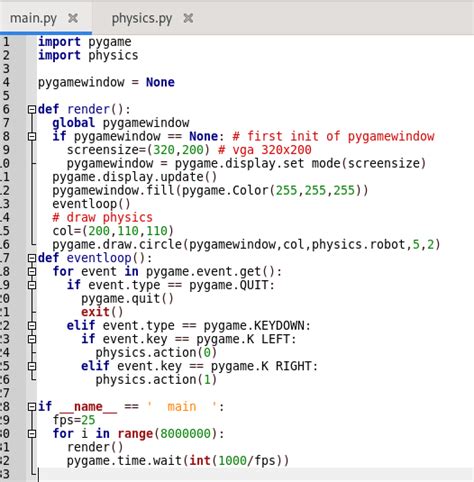This screenshot has height=482, width=474.
Task: Collapse the 'for event in pygame.event.get()' fold
Action: 32,272
